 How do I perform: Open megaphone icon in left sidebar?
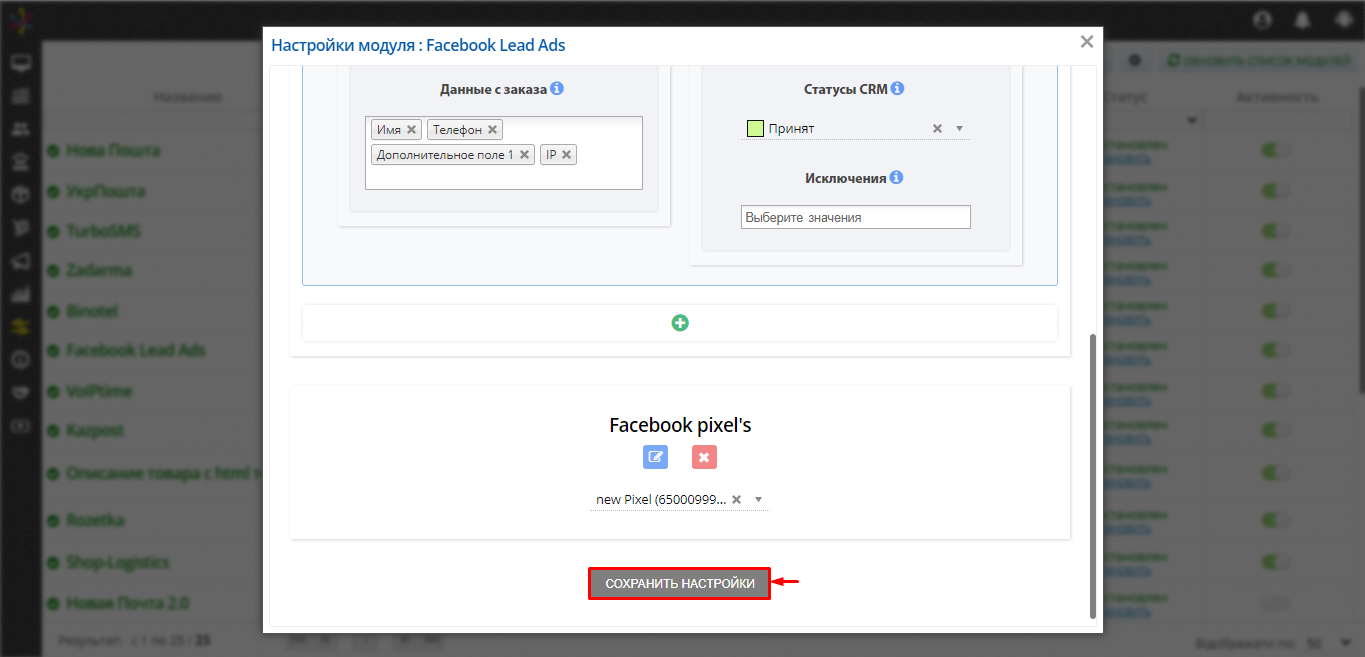coord(20,261)
